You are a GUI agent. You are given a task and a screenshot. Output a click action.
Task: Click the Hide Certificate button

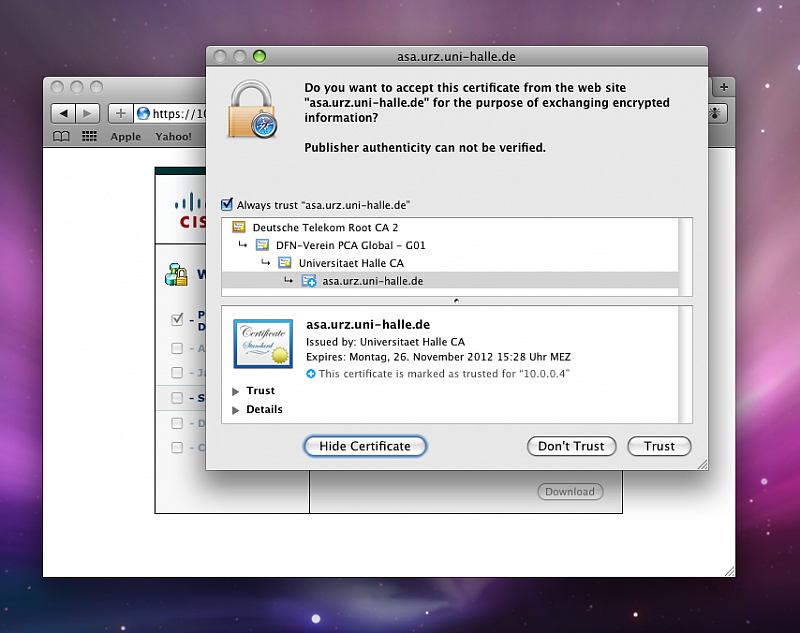point(365,446)
